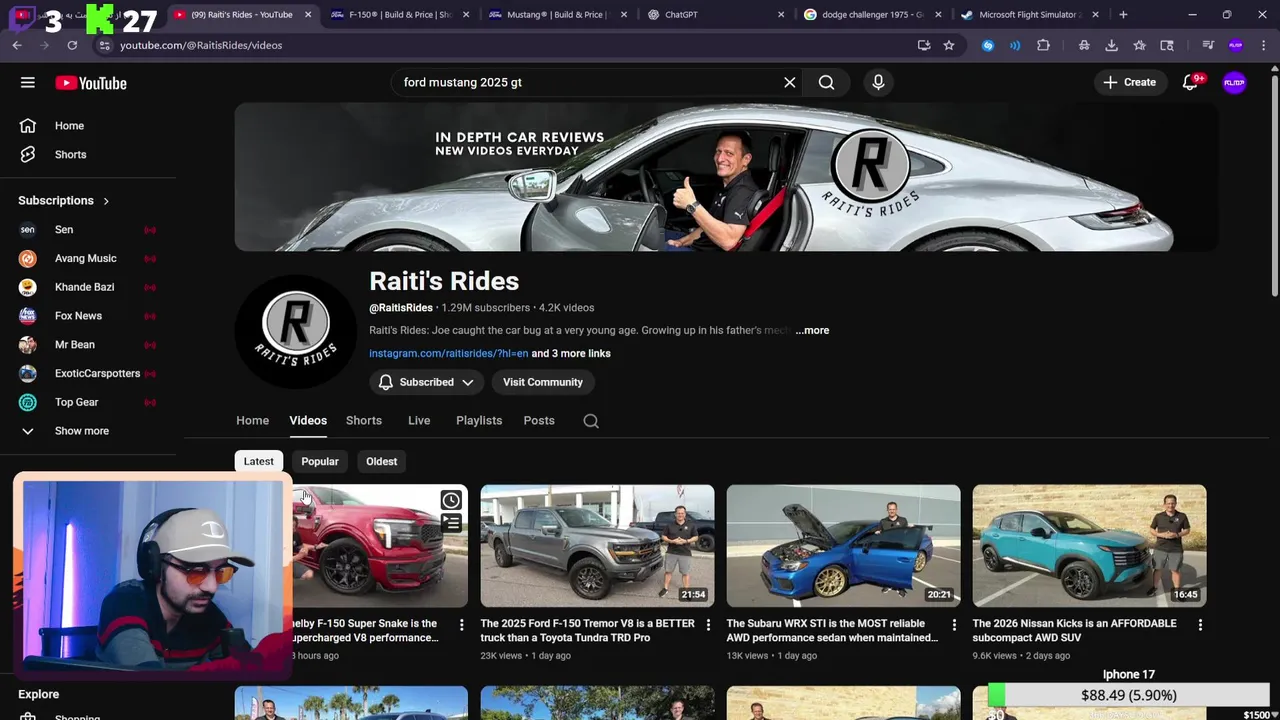This screenshot has height=720, width=1280.
Task: Select the Oldest filter chip
Action: click(381, 461)
